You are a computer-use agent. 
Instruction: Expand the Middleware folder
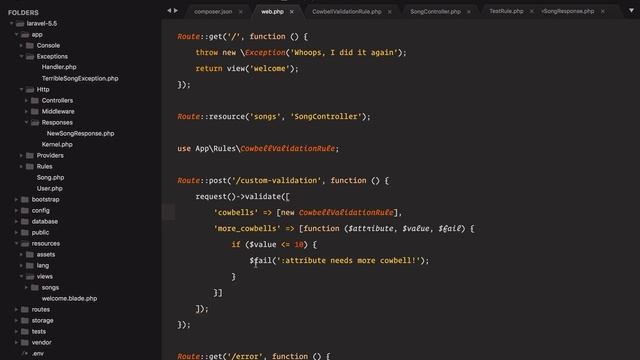pyautogui.click(x=26, y=111)
